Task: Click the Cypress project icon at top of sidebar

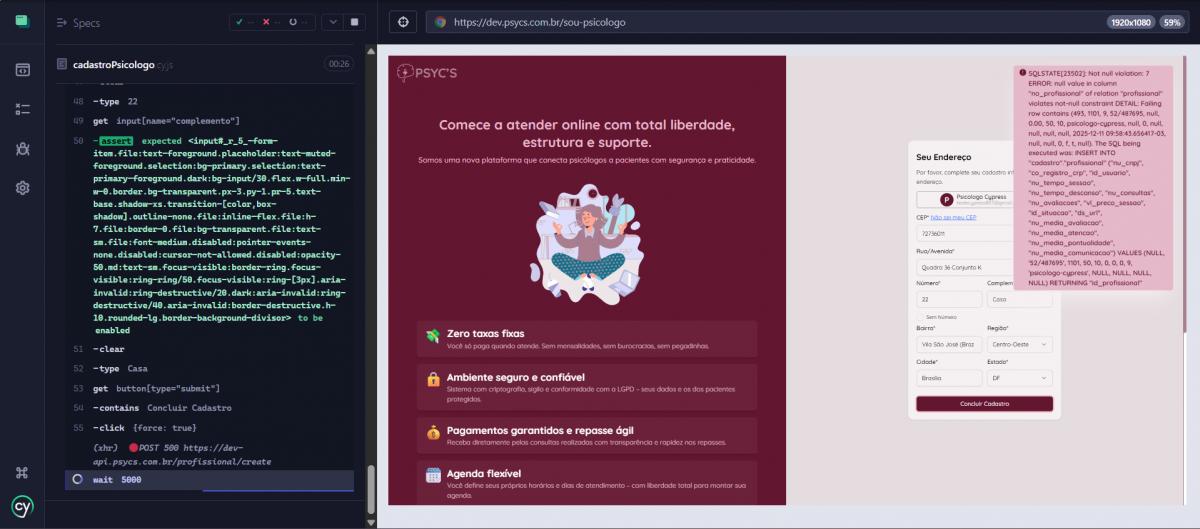Action: (x=22, y=21)
